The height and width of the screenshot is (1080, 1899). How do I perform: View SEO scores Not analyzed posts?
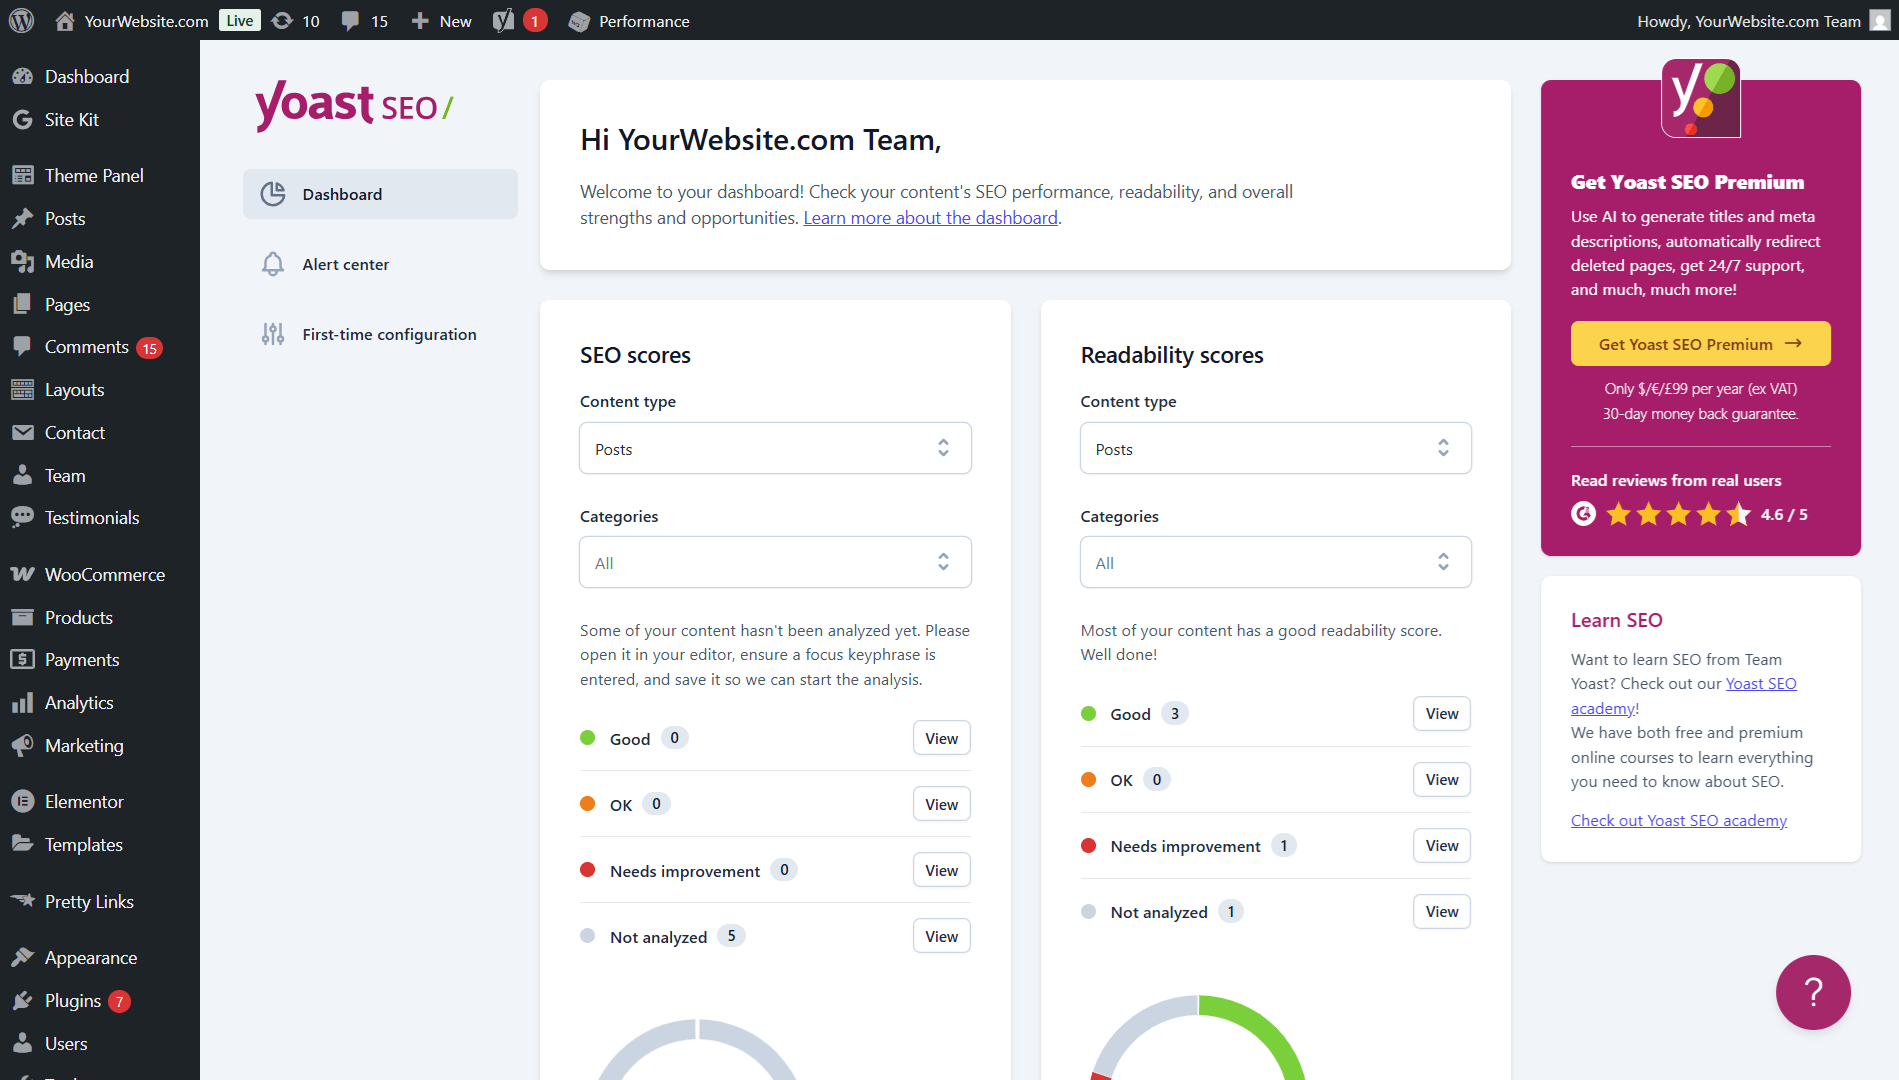(x=941, y=936)
